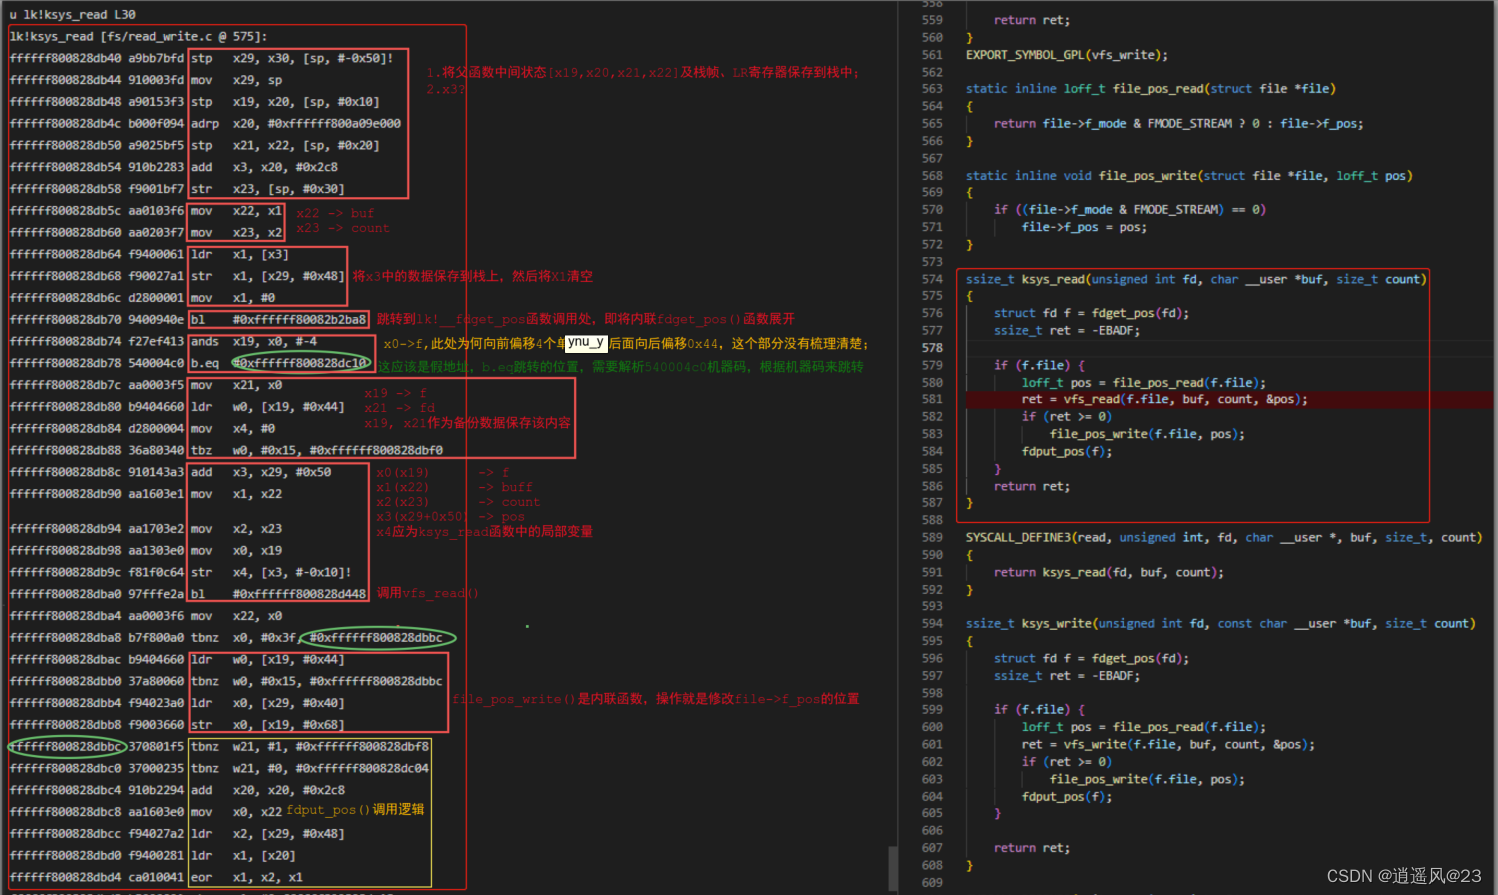Select 'mov x29, sp' instruction
1498x895 pixels.
click(x=237, y=80)
